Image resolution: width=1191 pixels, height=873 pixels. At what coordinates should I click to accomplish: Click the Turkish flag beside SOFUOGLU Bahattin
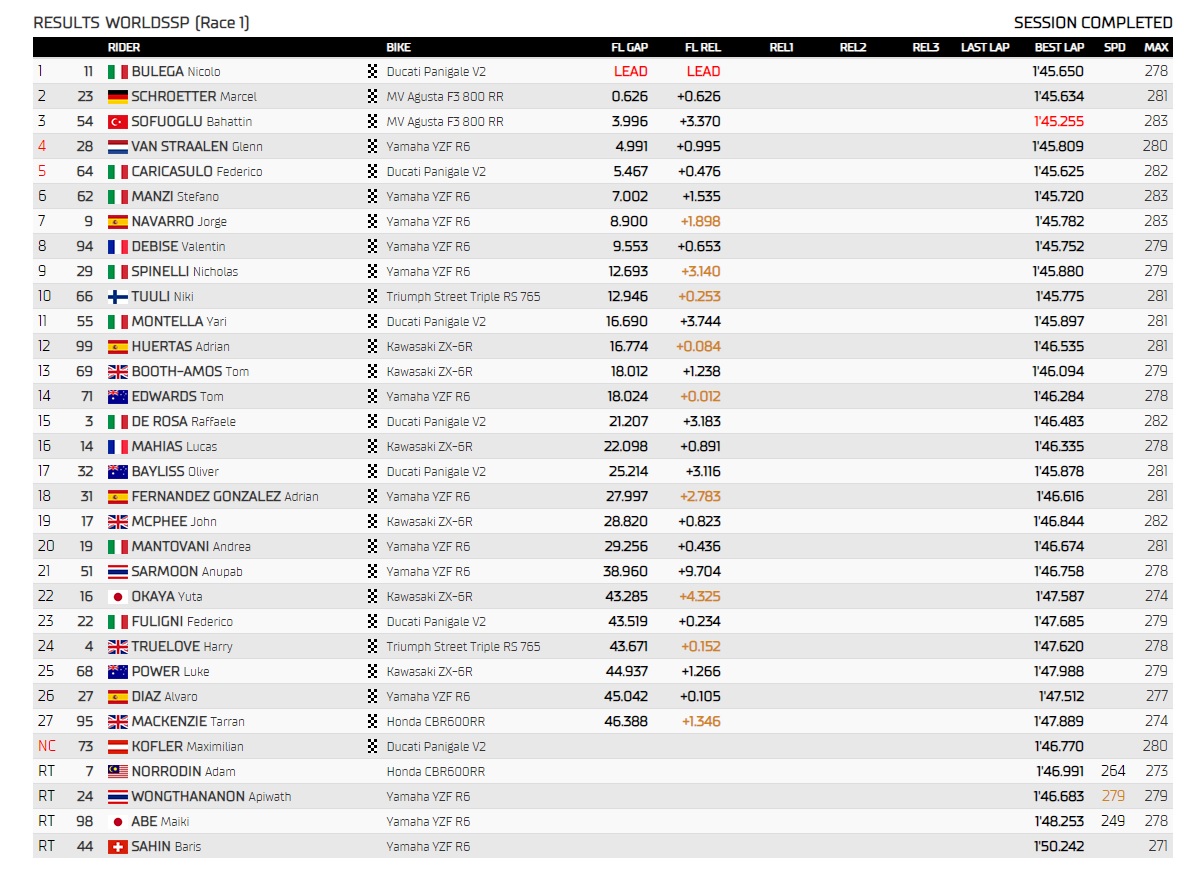[118, 122]
